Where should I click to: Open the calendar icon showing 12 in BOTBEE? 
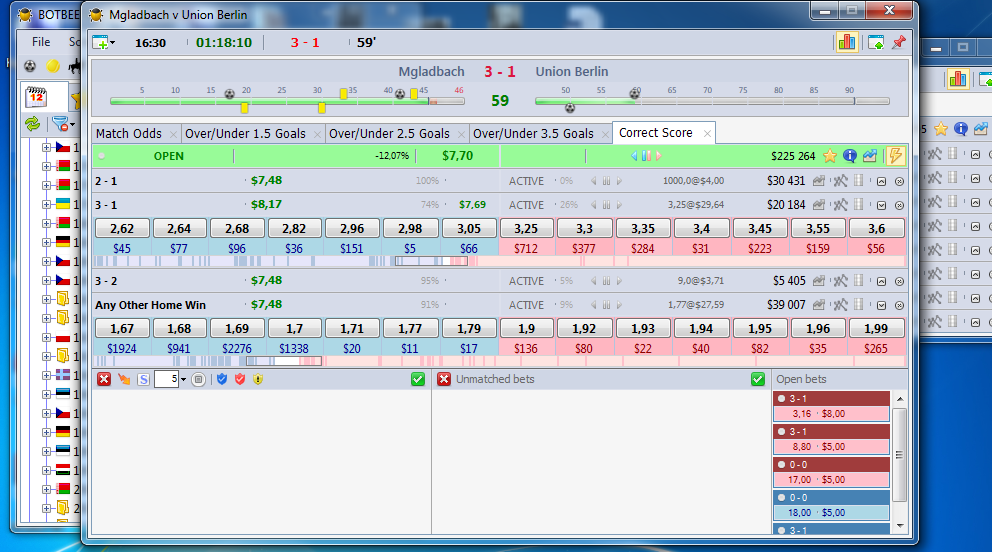tap(36, 97)
